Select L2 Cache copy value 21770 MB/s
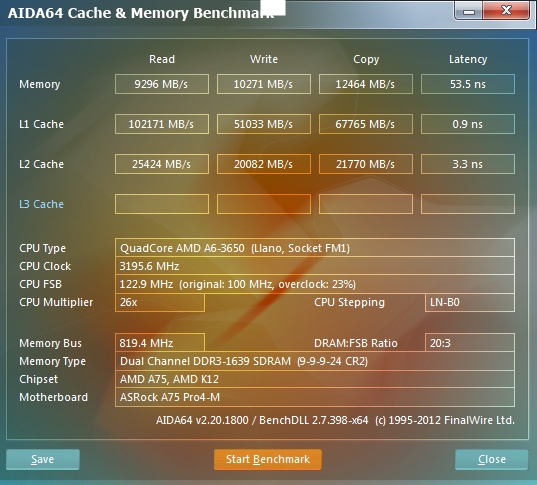This screenshot has height=485, width=537. tap(366, 164)
